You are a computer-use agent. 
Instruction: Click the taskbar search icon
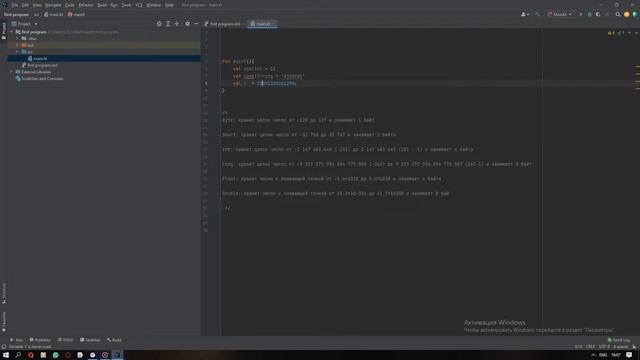tap(18, 355)
